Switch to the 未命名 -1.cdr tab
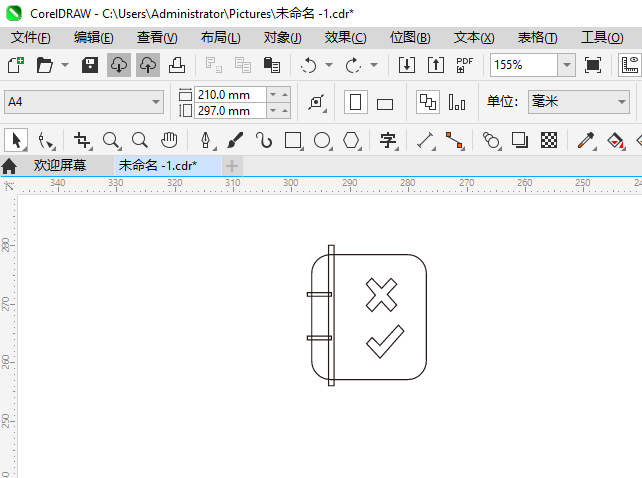642x478 pixels. (x=168, y=165)
